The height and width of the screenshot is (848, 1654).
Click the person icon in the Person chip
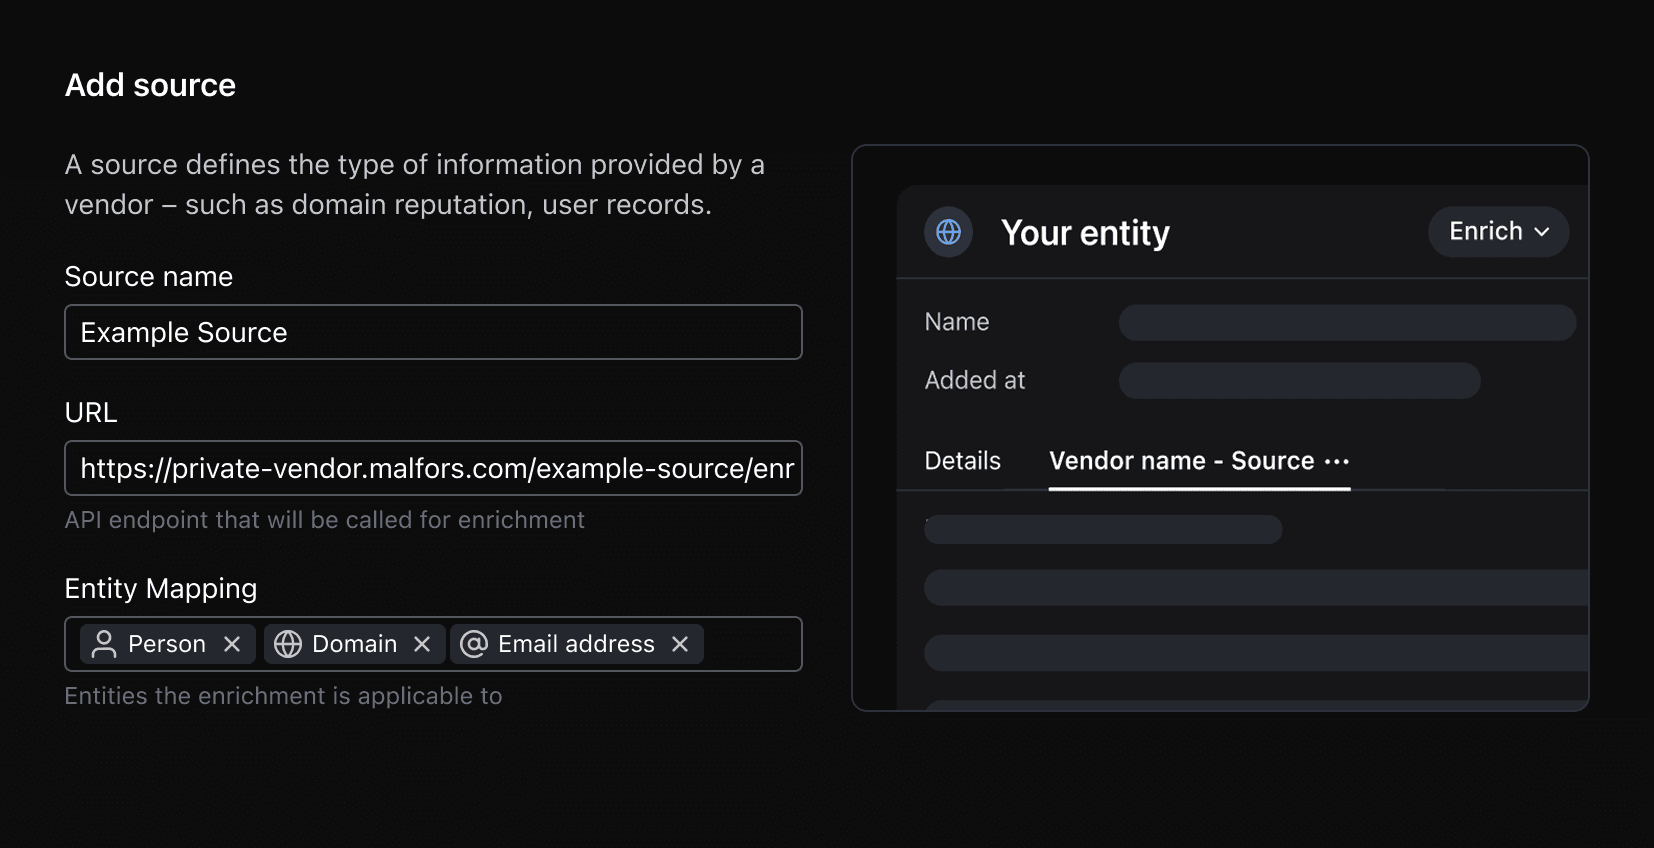click(x=104, y=644)
